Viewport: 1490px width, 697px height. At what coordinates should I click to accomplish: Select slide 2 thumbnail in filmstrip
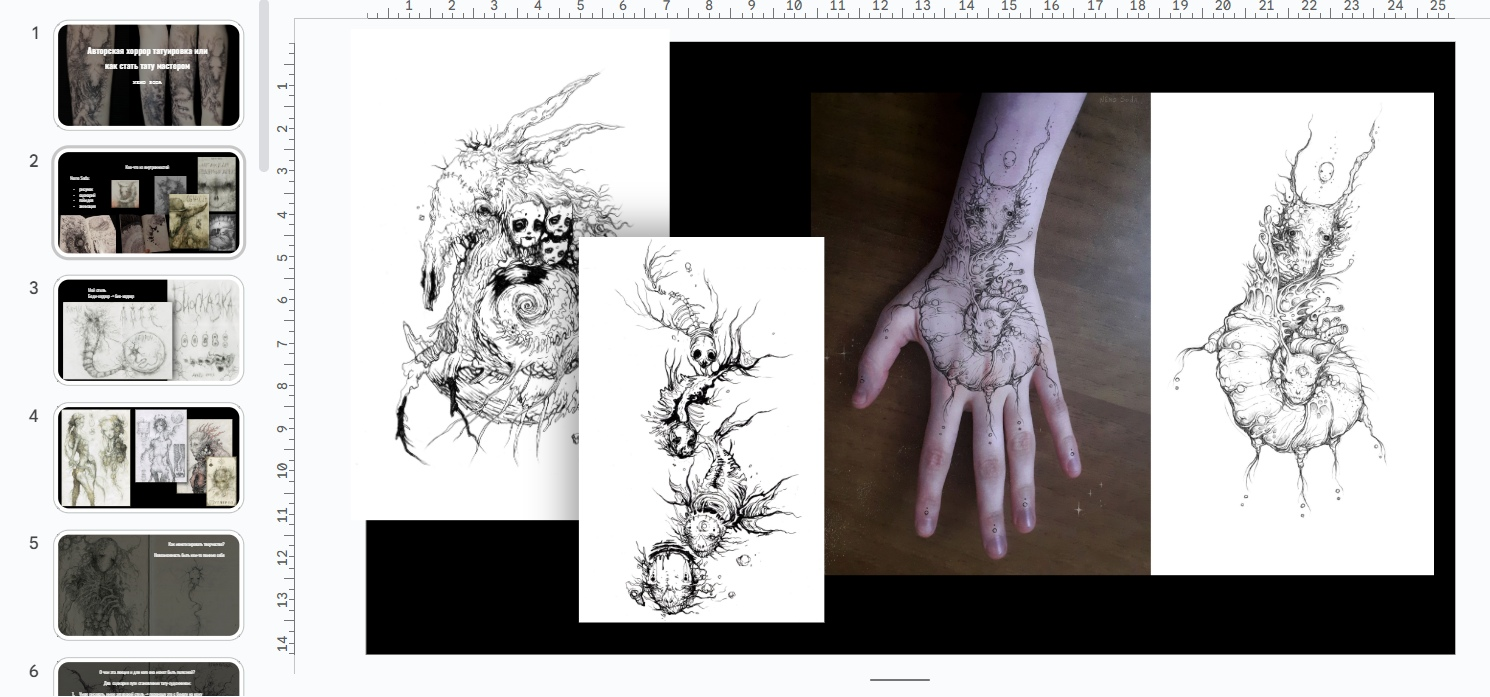148,203
